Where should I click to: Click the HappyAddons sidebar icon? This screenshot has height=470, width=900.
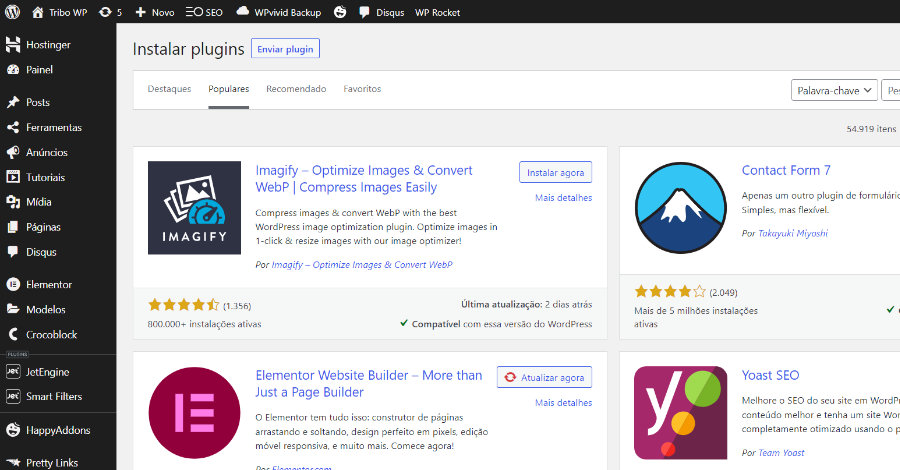pos(13,430)
